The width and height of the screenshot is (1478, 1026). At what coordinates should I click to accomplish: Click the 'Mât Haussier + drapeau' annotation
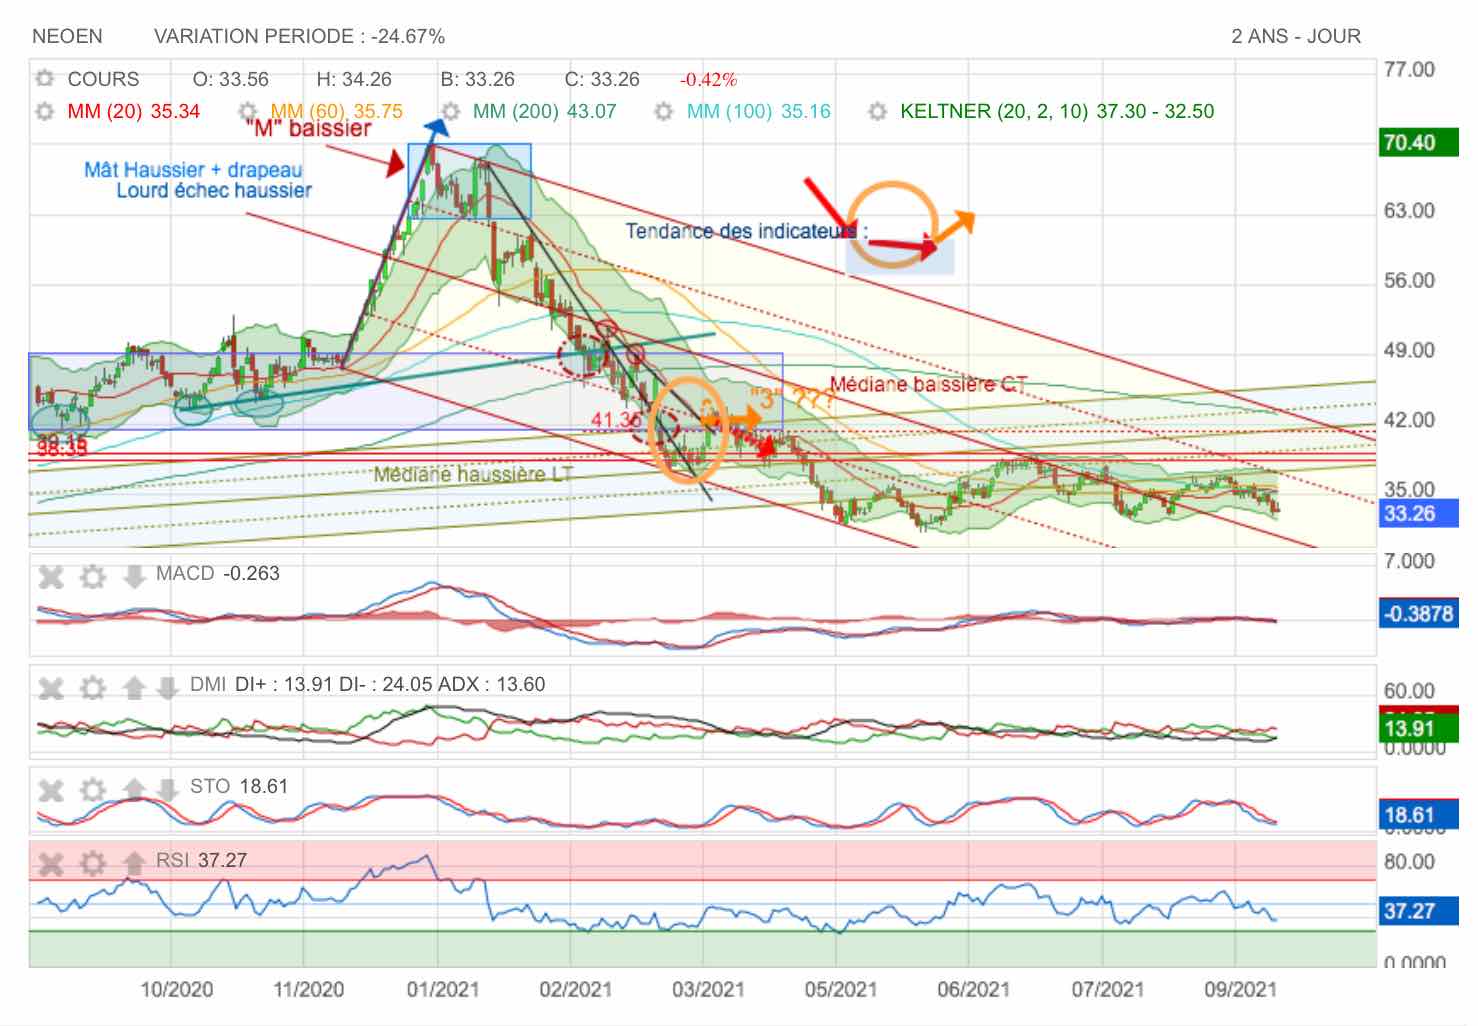click(x=193, y=170)
